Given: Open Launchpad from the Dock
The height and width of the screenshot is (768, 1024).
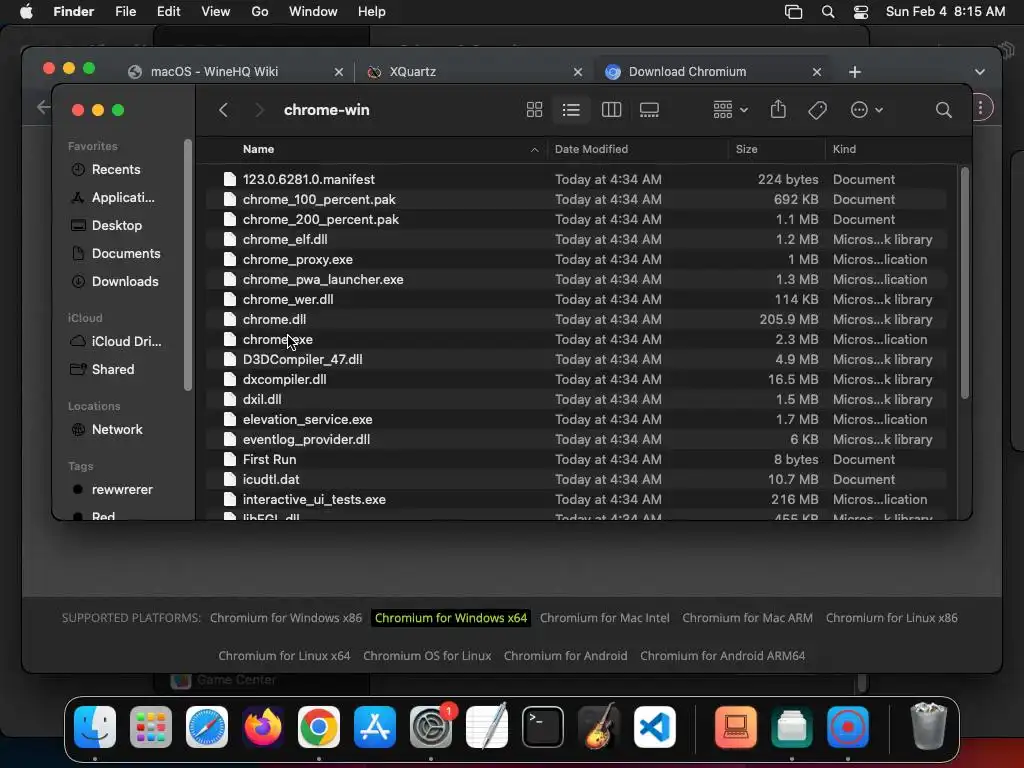Looking at the screenshot, I should [151, 727].
